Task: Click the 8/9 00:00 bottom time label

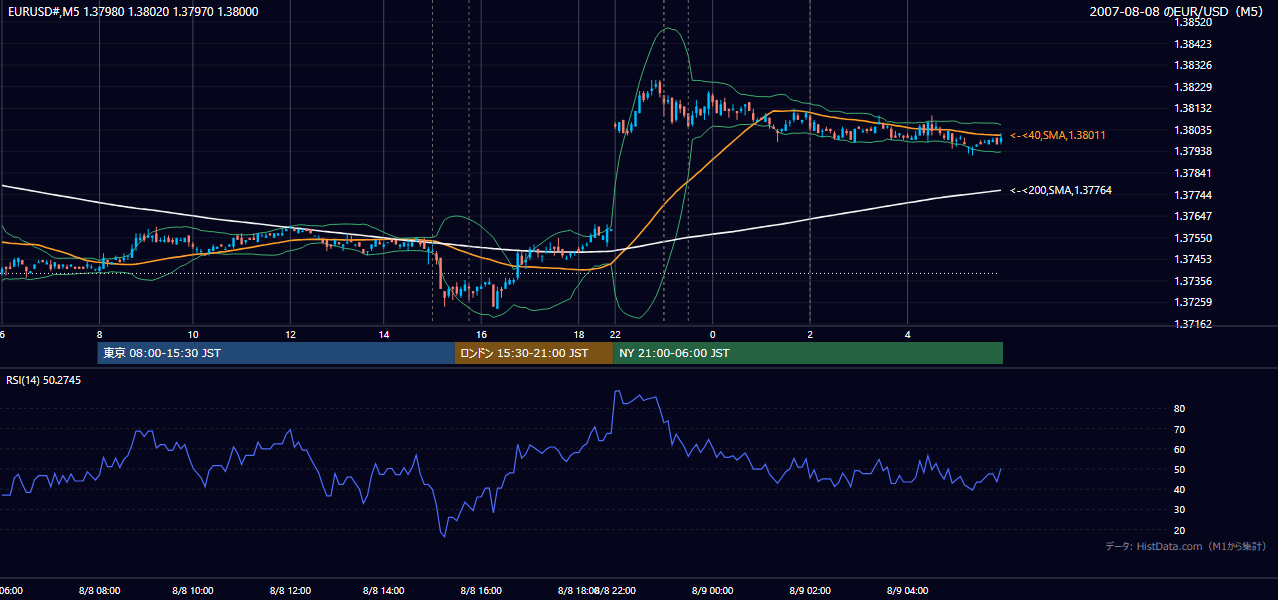Action: click(713, 591)
